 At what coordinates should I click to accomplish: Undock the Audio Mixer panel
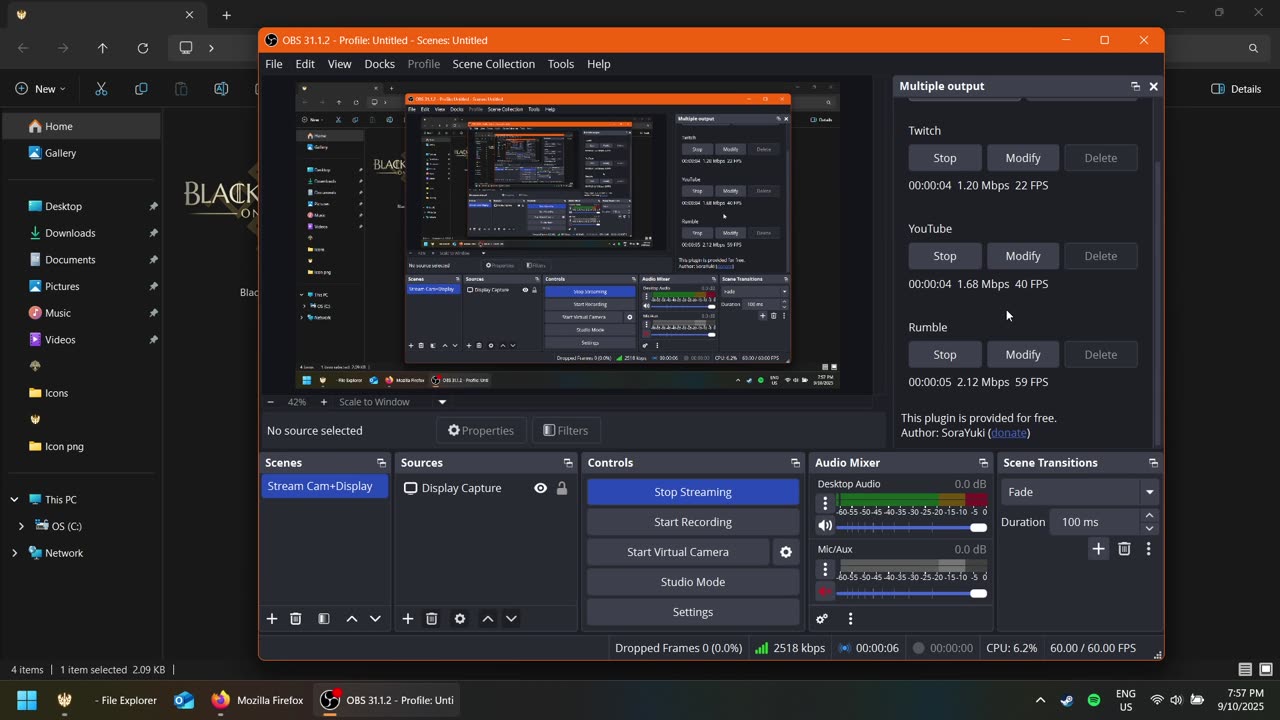tap(983, 463)
